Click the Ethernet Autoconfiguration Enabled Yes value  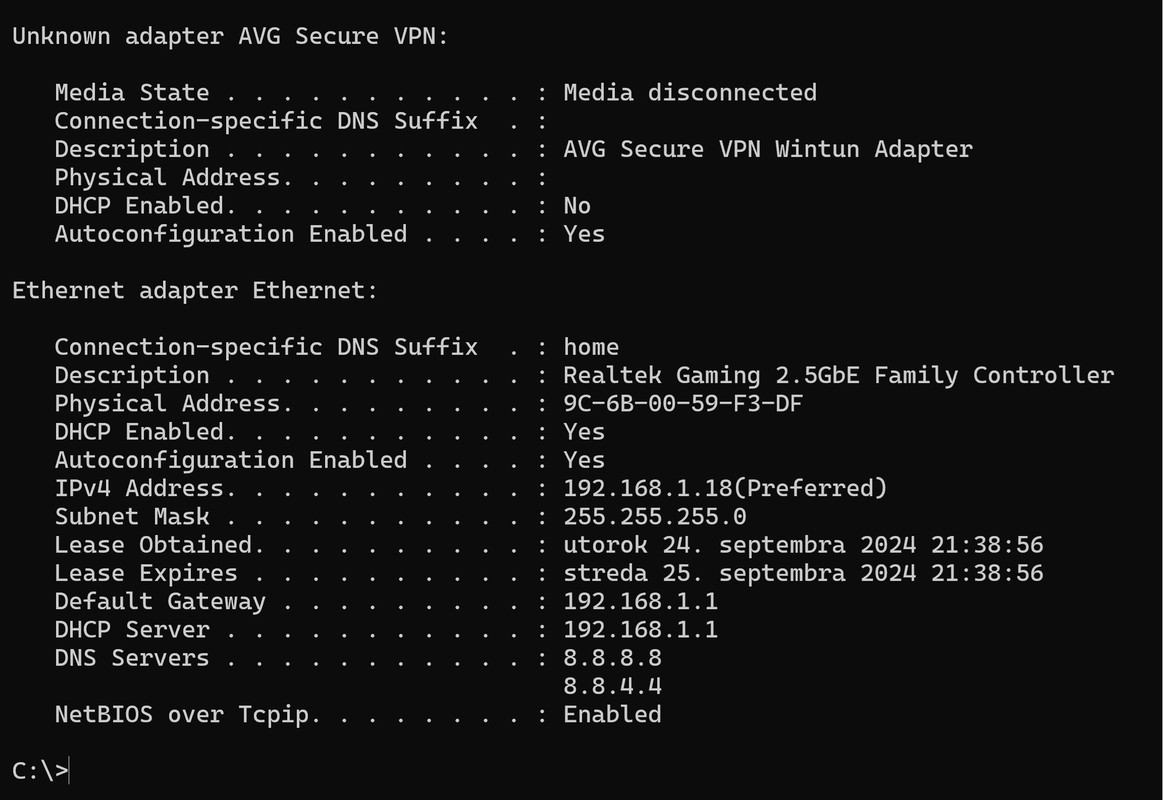coord(584,460)
